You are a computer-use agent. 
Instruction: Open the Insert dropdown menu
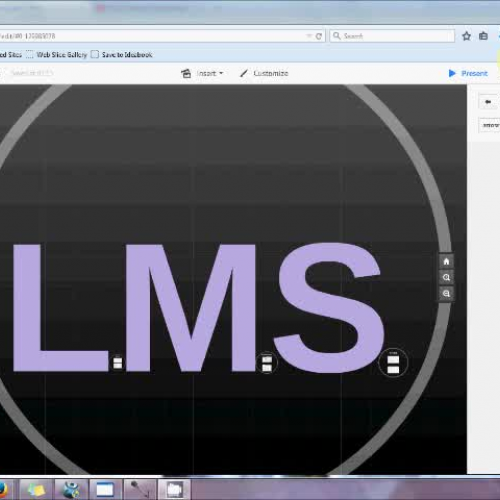point(202,73)
